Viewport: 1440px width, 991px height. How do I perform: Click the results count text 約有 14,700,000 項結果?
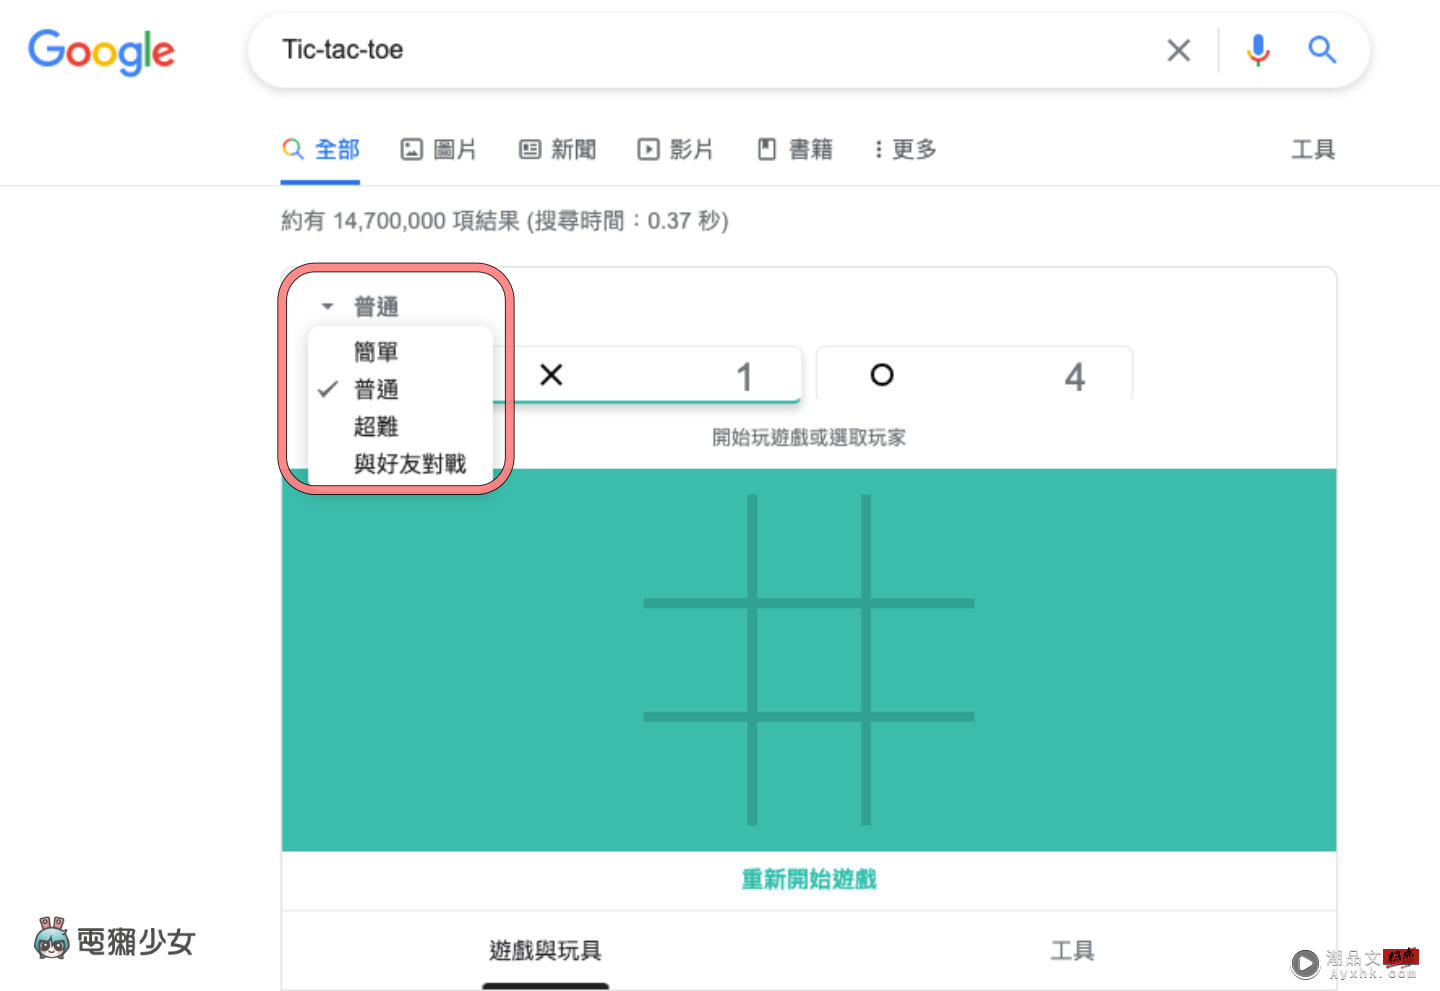tap(400, 220)
